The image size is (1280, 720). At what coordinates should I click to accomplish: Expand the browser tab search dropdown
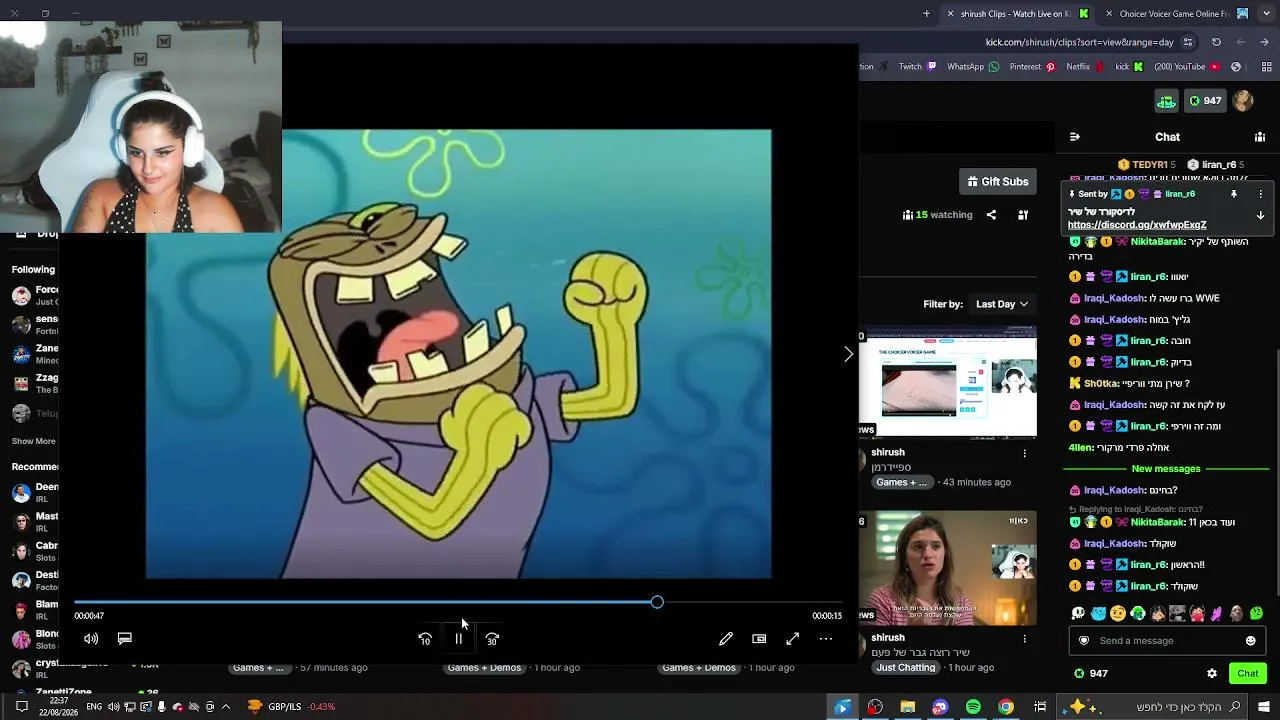(x=1266, y=14)
